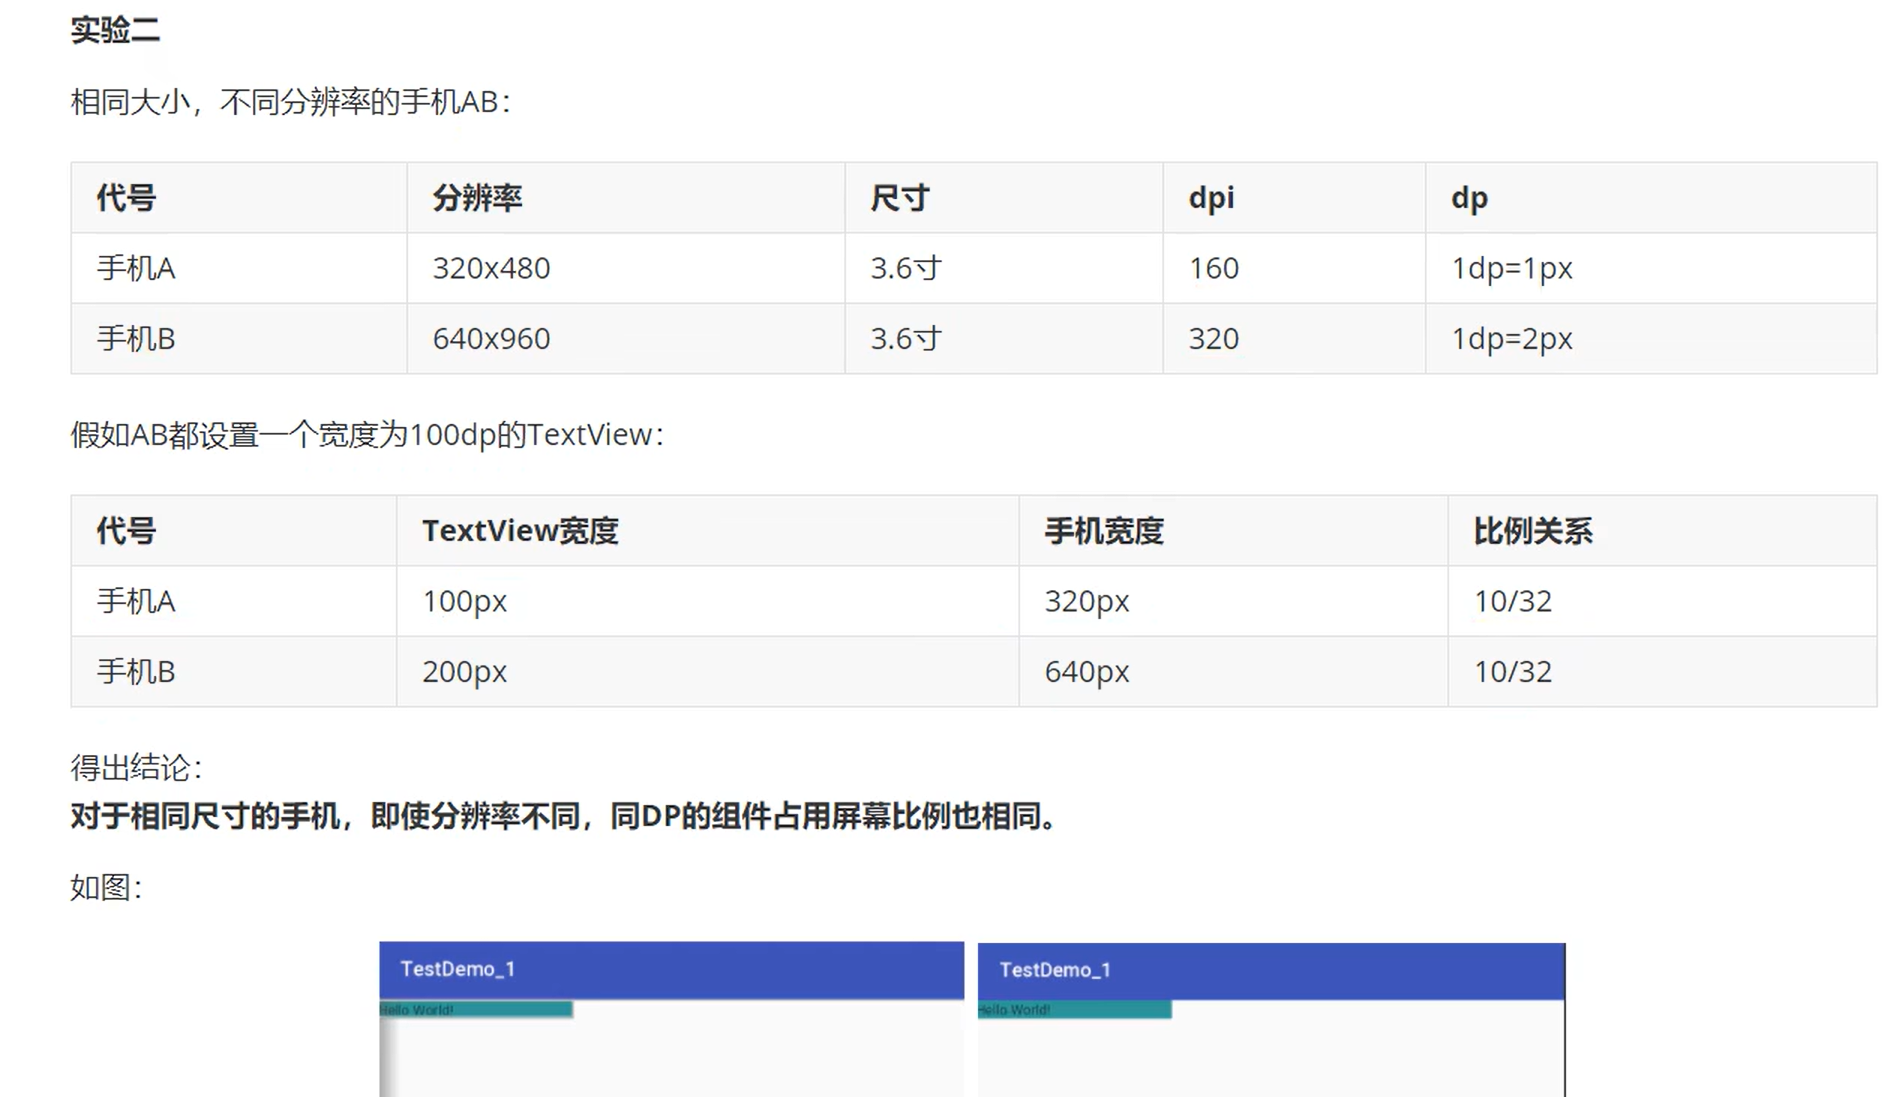1897x1097 pixels.
Task: Select the text 相同大小，不同分辨率的手机AB
Action: point(290,102)
